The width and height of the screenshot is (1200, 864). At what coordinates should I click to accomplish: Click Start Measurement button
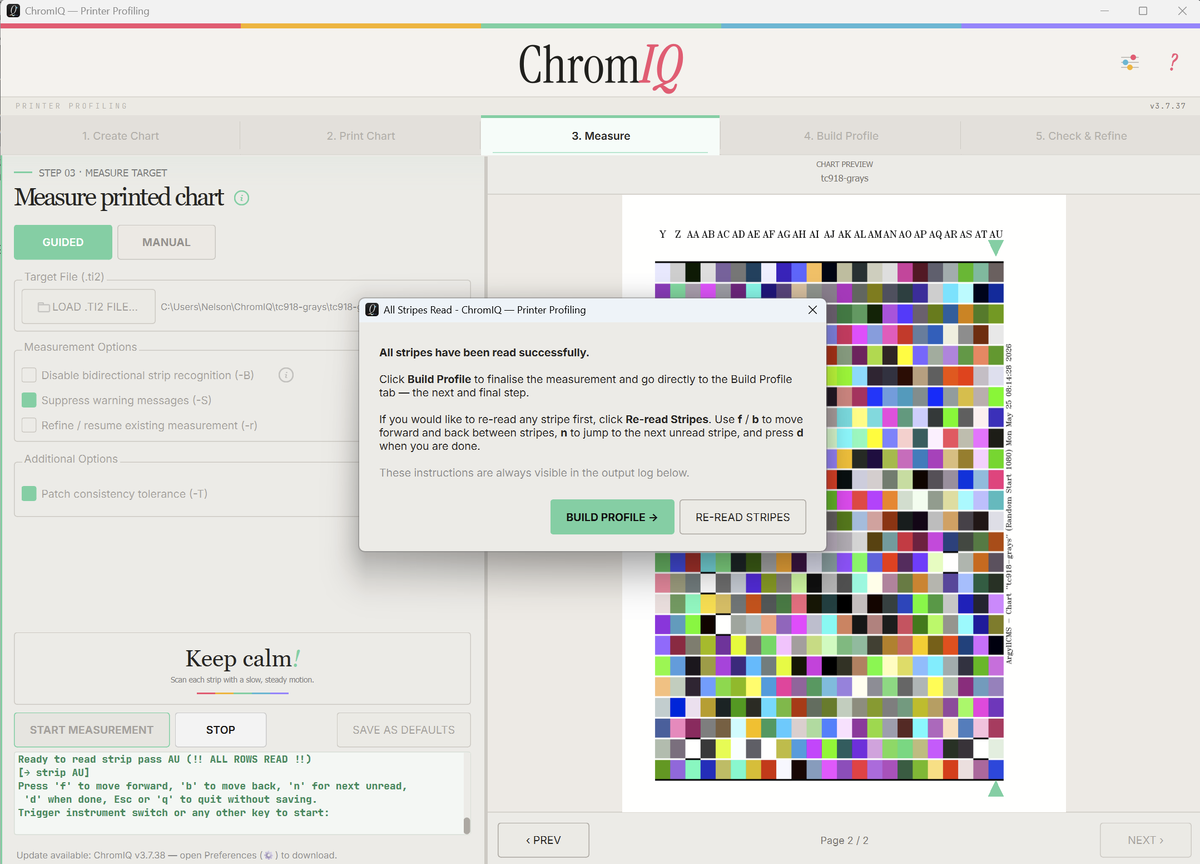tap(92, 730)
